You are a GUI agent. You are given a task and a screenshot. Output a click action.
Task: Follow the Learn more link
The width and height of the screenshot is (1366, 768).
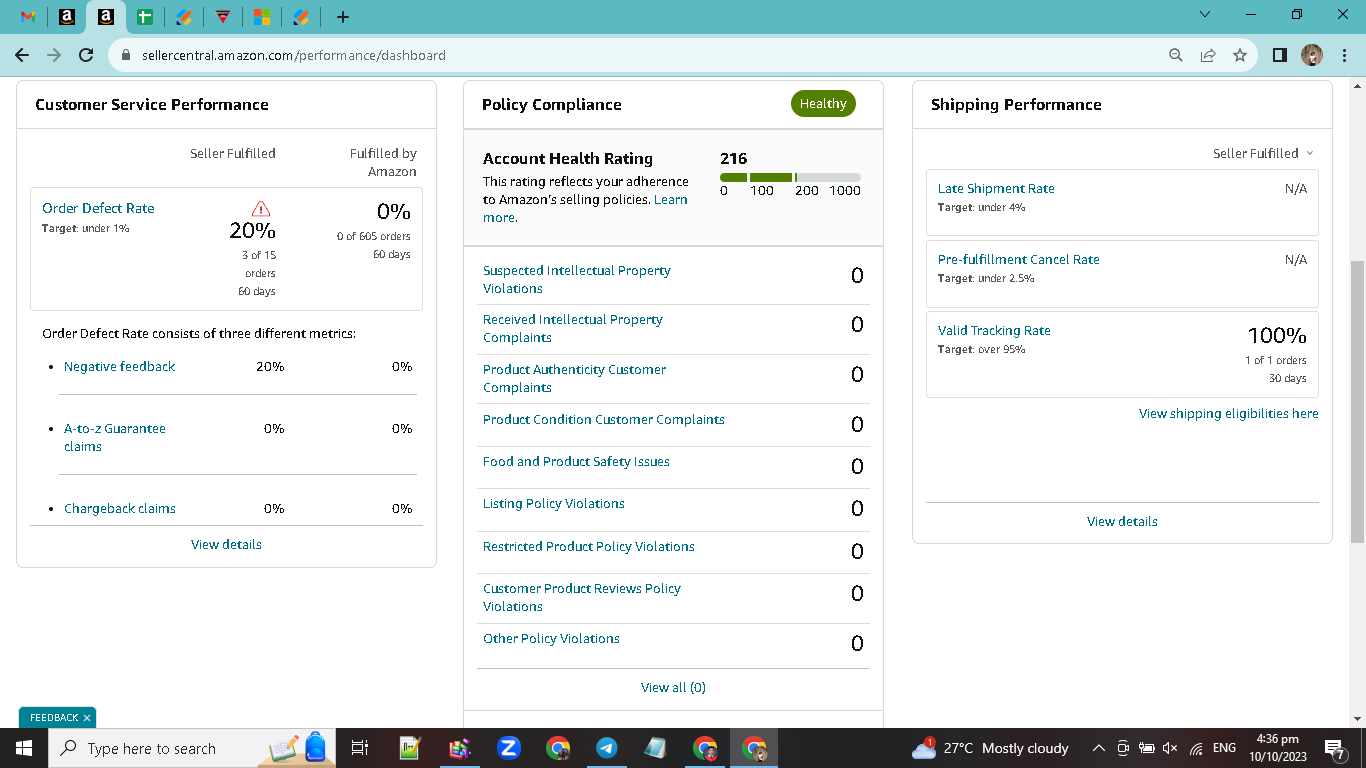coord(586,208)
